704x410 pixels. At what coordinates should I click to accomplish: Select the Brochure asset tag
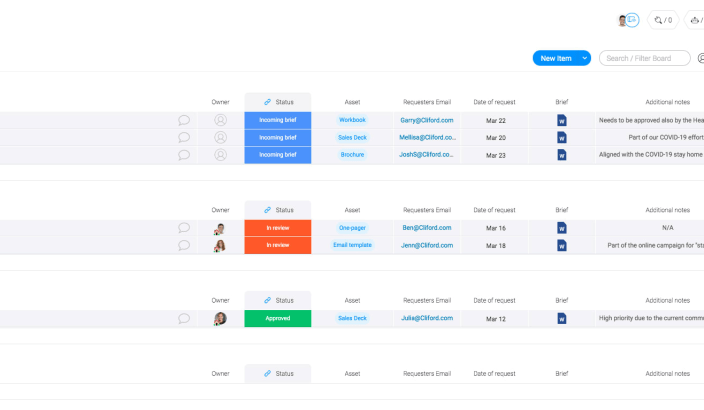point(352,154)
